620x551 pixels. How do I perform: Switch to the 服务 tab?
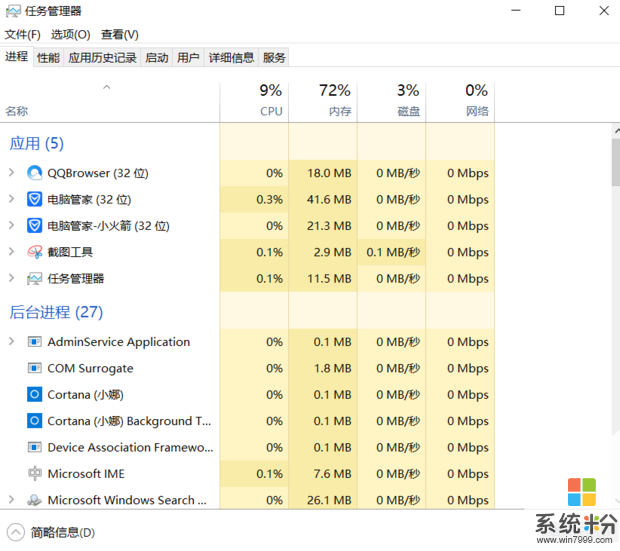[274, 58]
